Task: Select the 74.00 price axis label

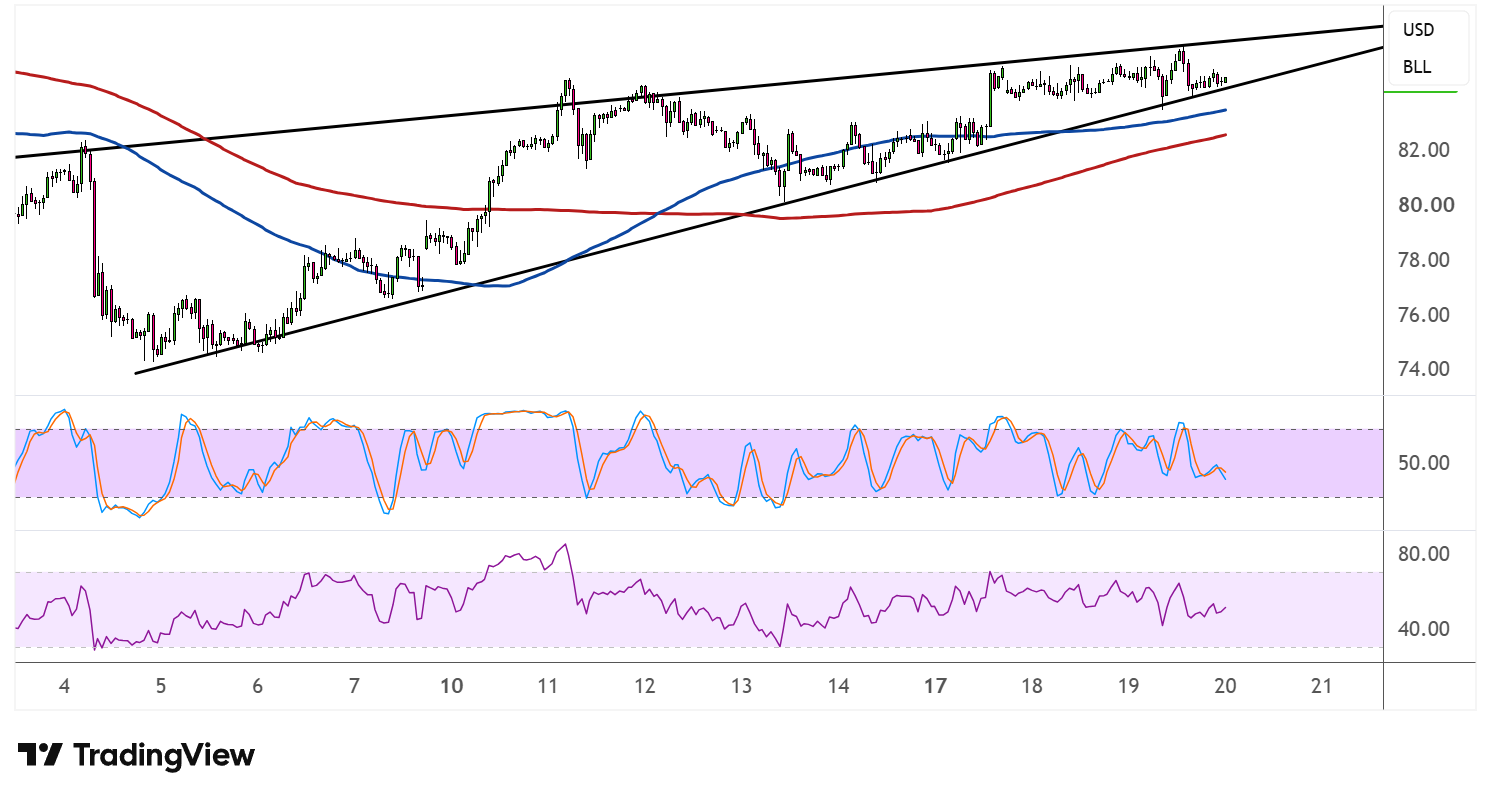Action: tap(1424, 369)
